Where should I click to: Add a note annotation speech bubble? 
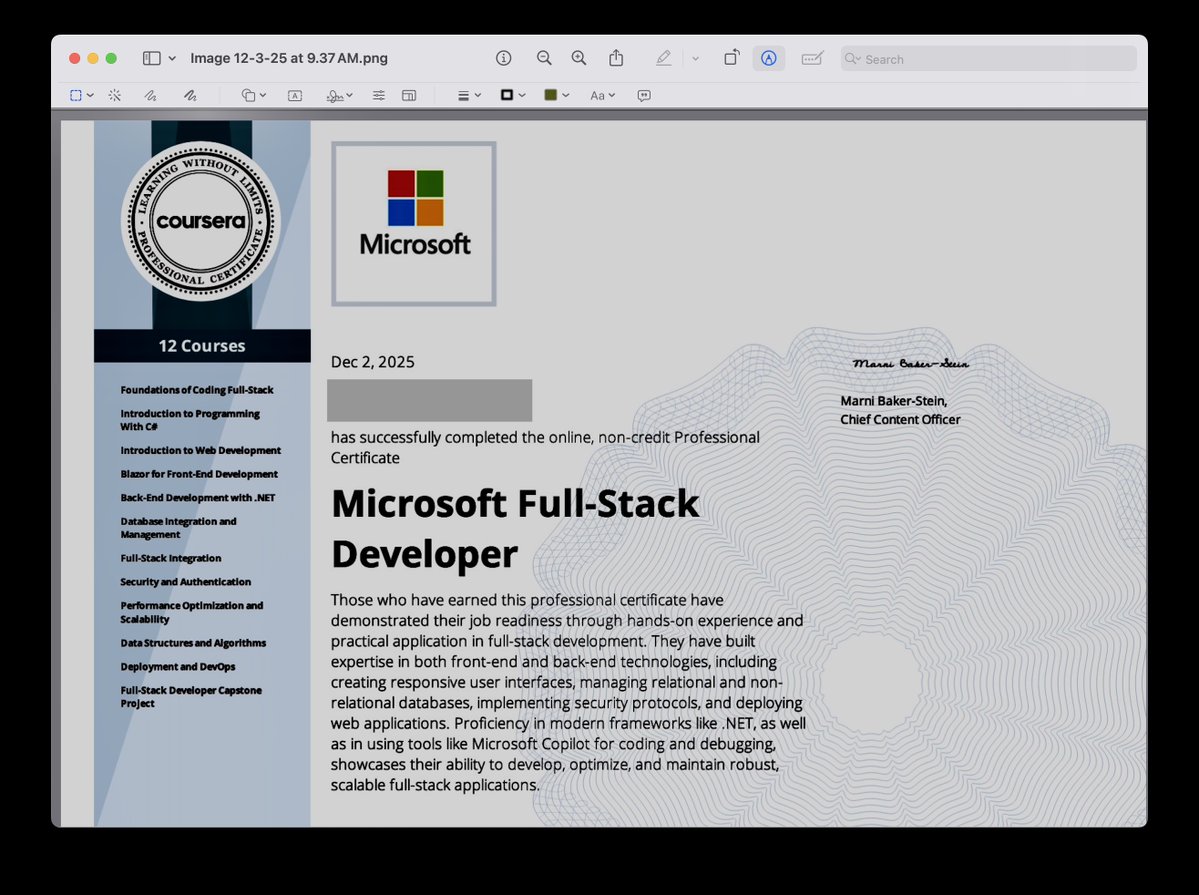[x=644, y=96]
